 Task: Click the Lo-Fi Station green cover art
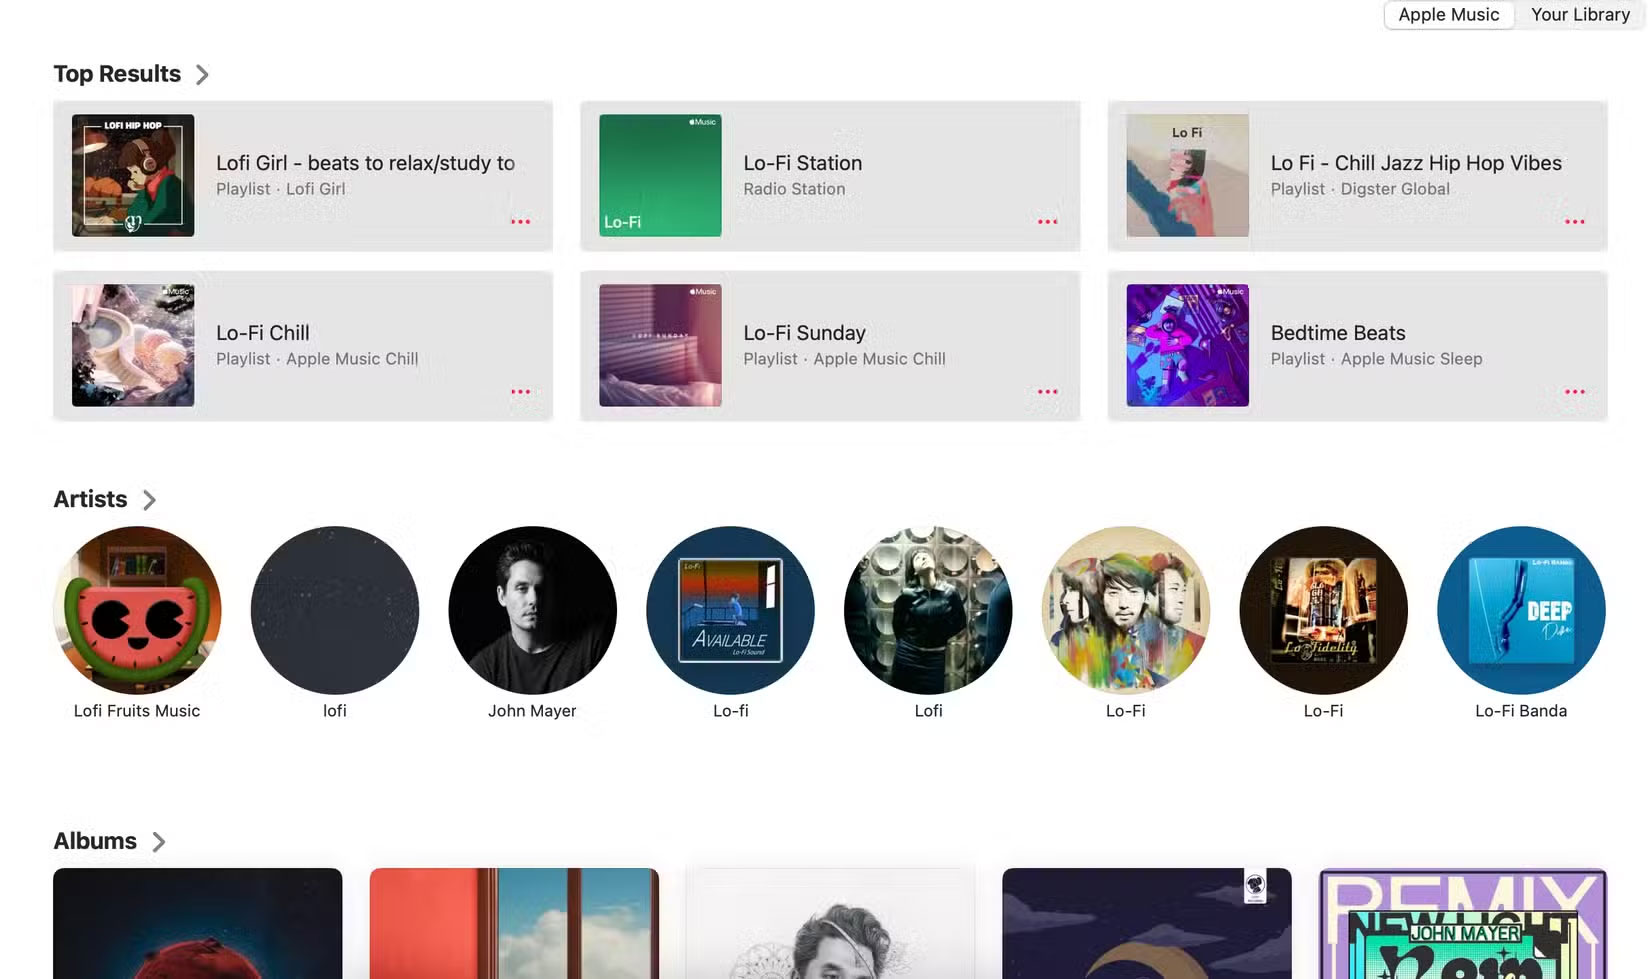pos(659,175)
